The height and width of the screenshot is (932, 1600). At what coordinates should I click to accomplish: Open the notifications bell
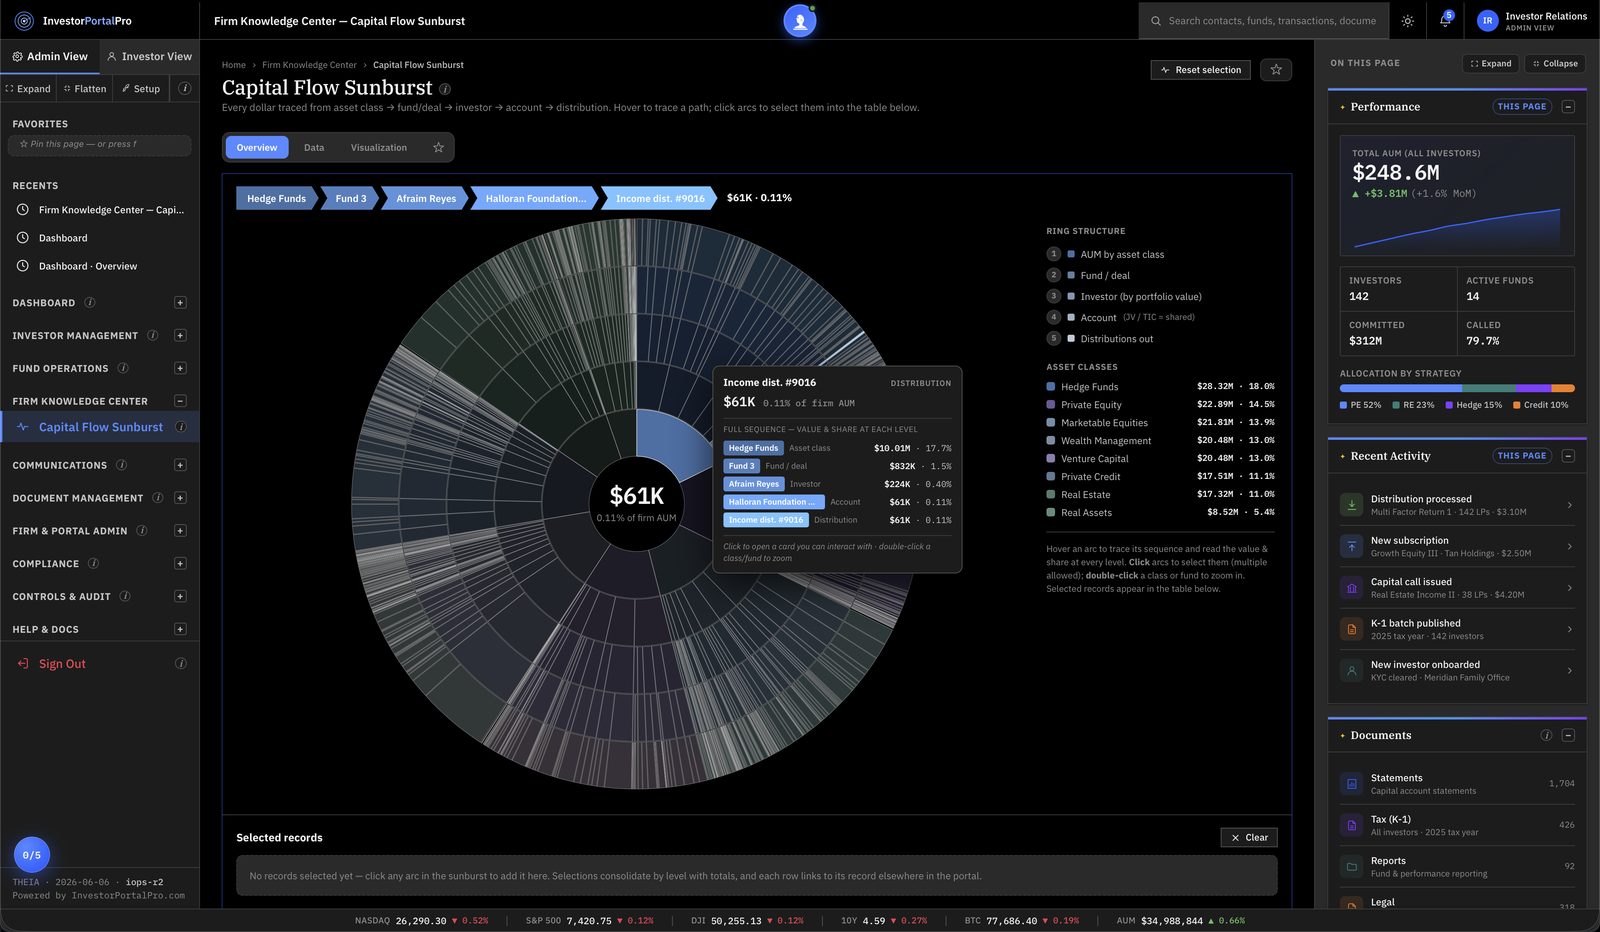(x=1445, y=20)
